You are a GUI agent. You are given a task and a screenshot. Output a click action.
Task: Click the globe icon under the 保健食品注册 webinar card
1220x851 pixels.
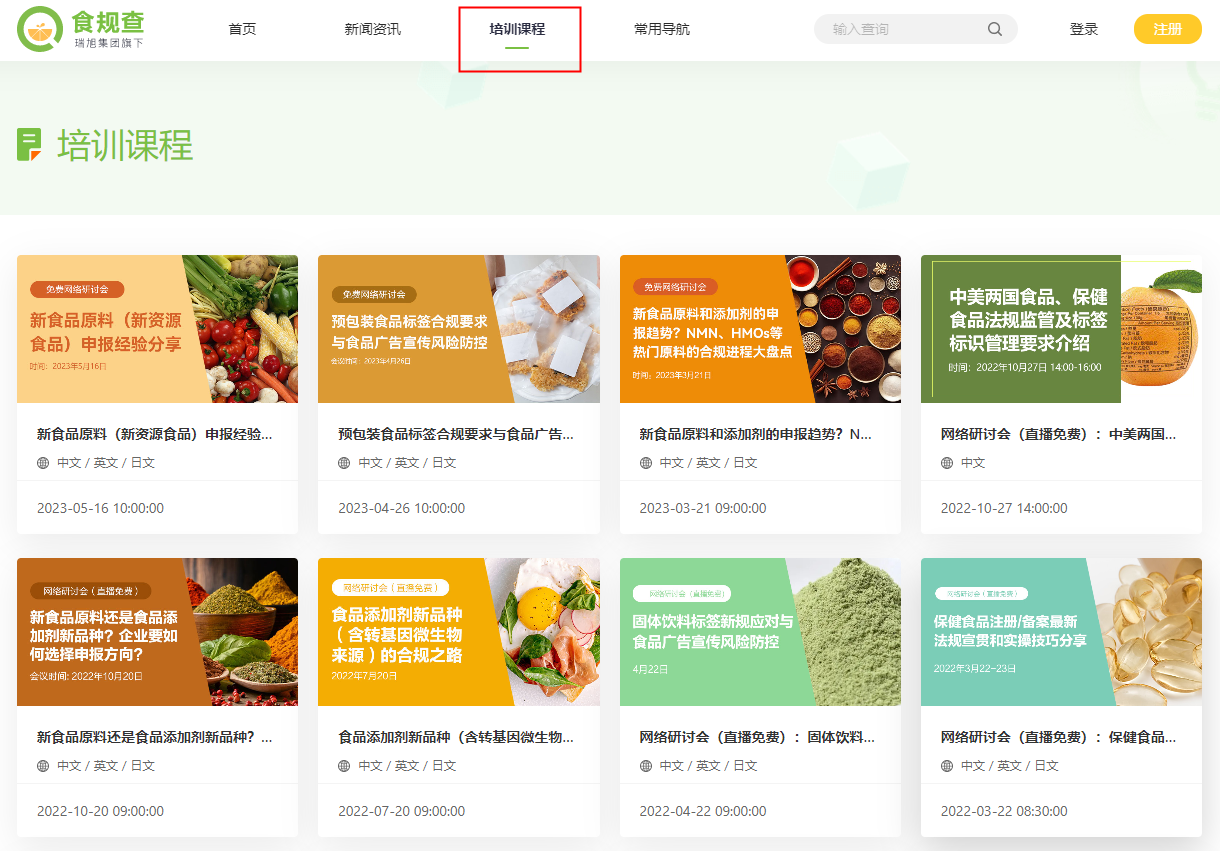(x=944, y=765)
